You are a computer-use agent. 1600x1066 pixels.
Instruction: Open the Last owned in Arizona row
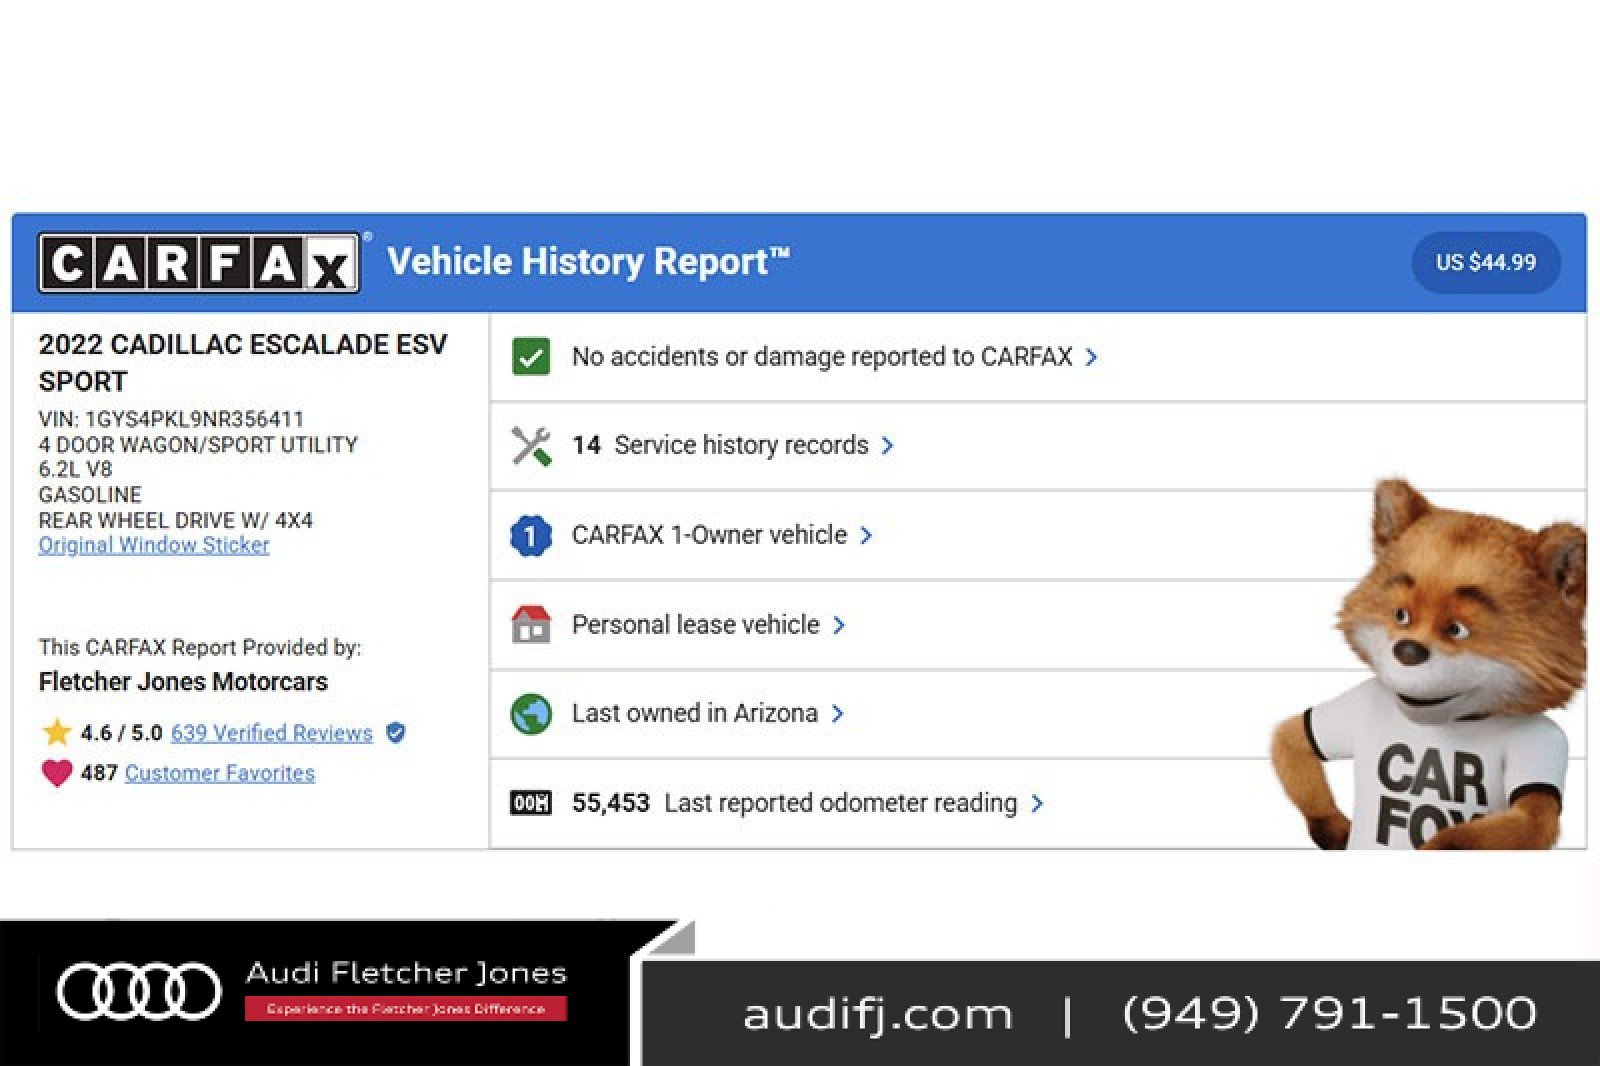tap(695, 714)
